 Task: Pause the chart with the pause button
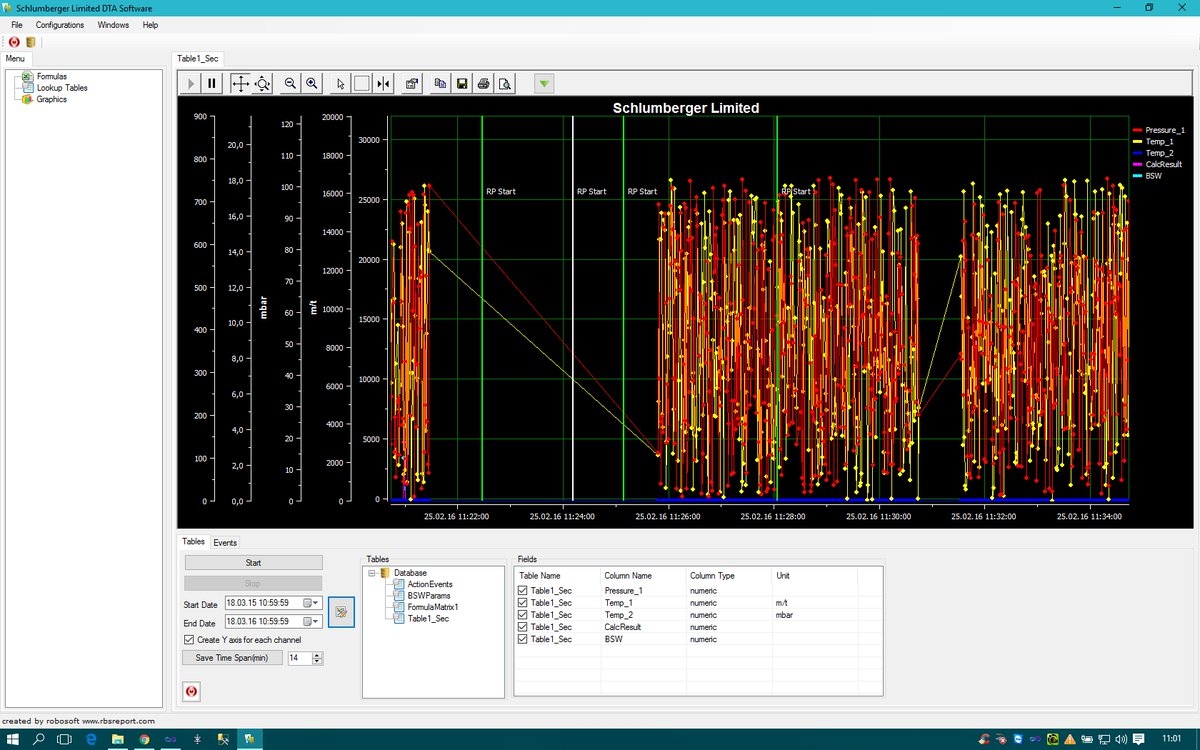coord(213,84)
